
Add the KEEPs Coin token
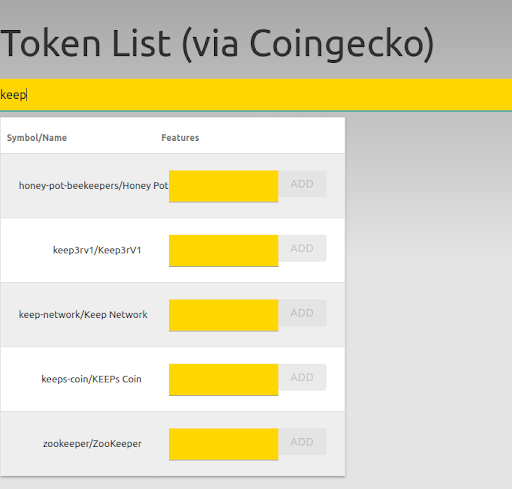[x=302, y=377]
